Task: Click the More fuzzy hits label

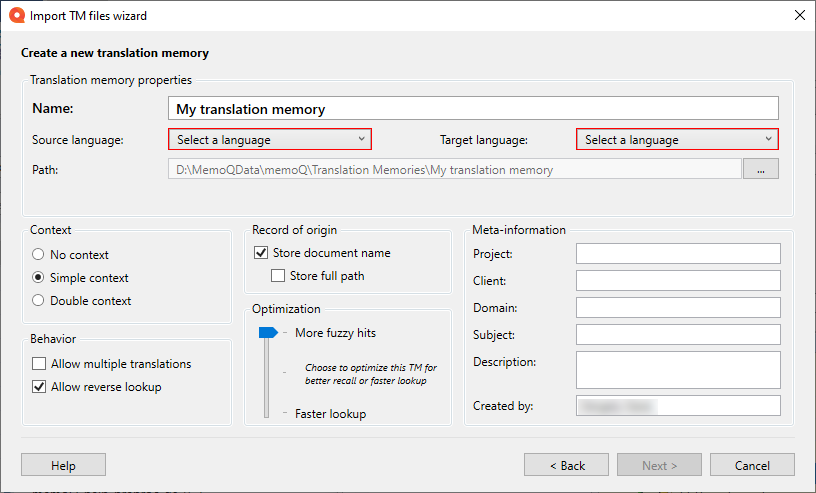Action: 335,333
